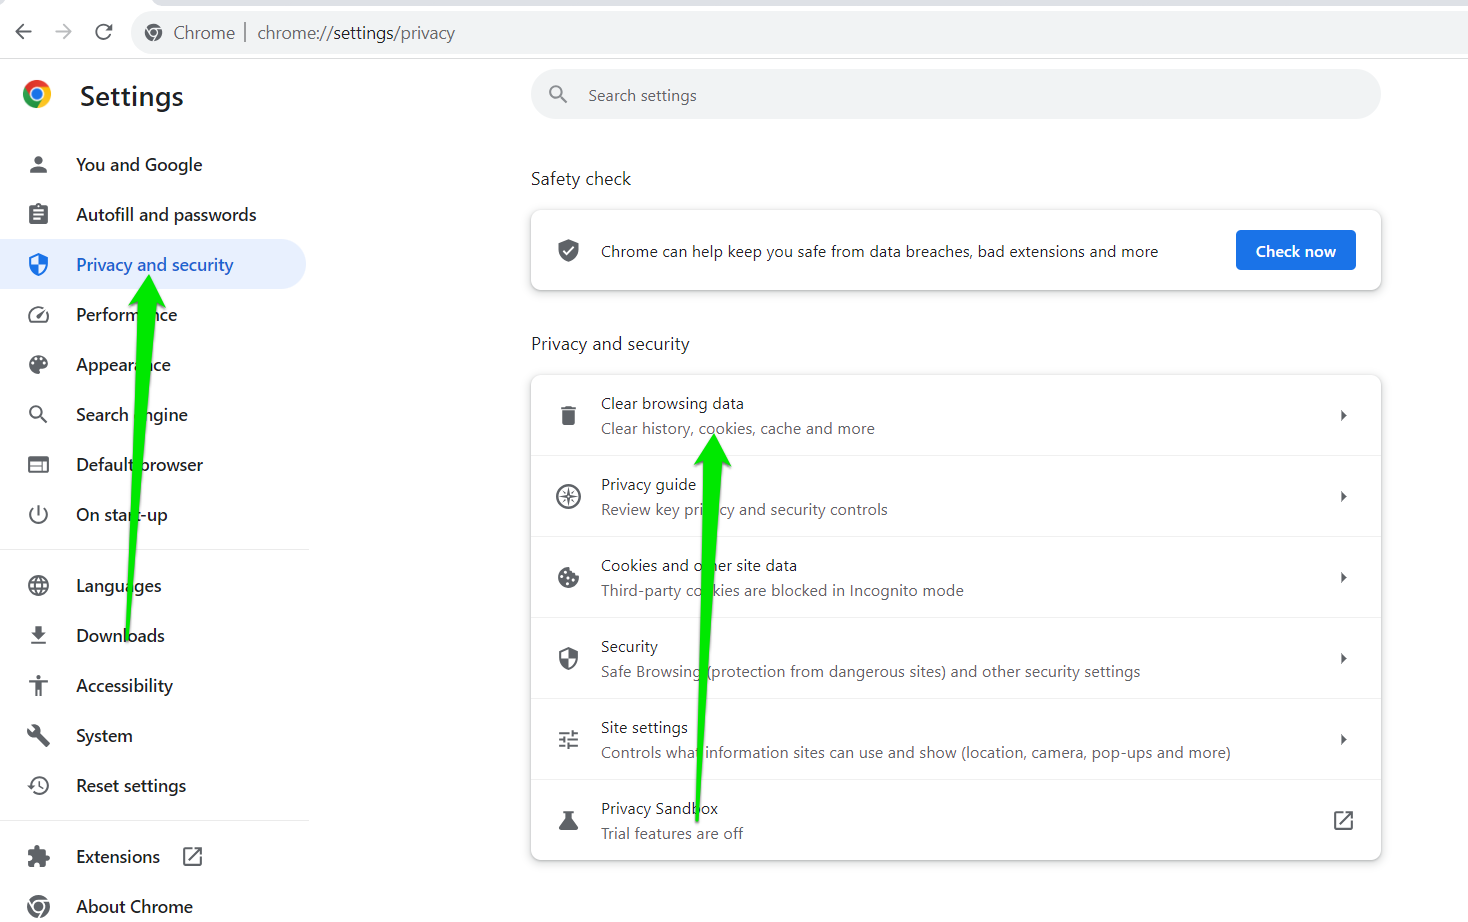Click the sliders icon for Site settings
The height and width of the screenshot is (922, 1468).
[568, 739]
